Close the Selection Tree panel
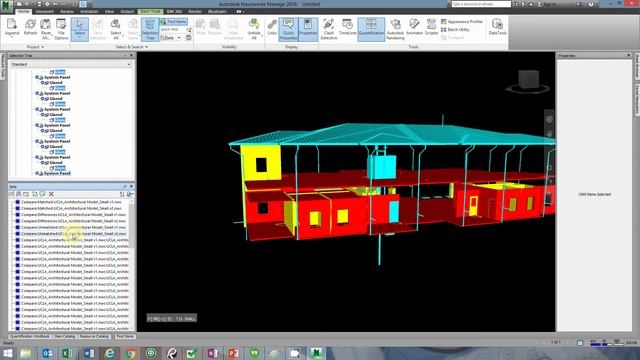640x360 pixels. pos(131,56)
